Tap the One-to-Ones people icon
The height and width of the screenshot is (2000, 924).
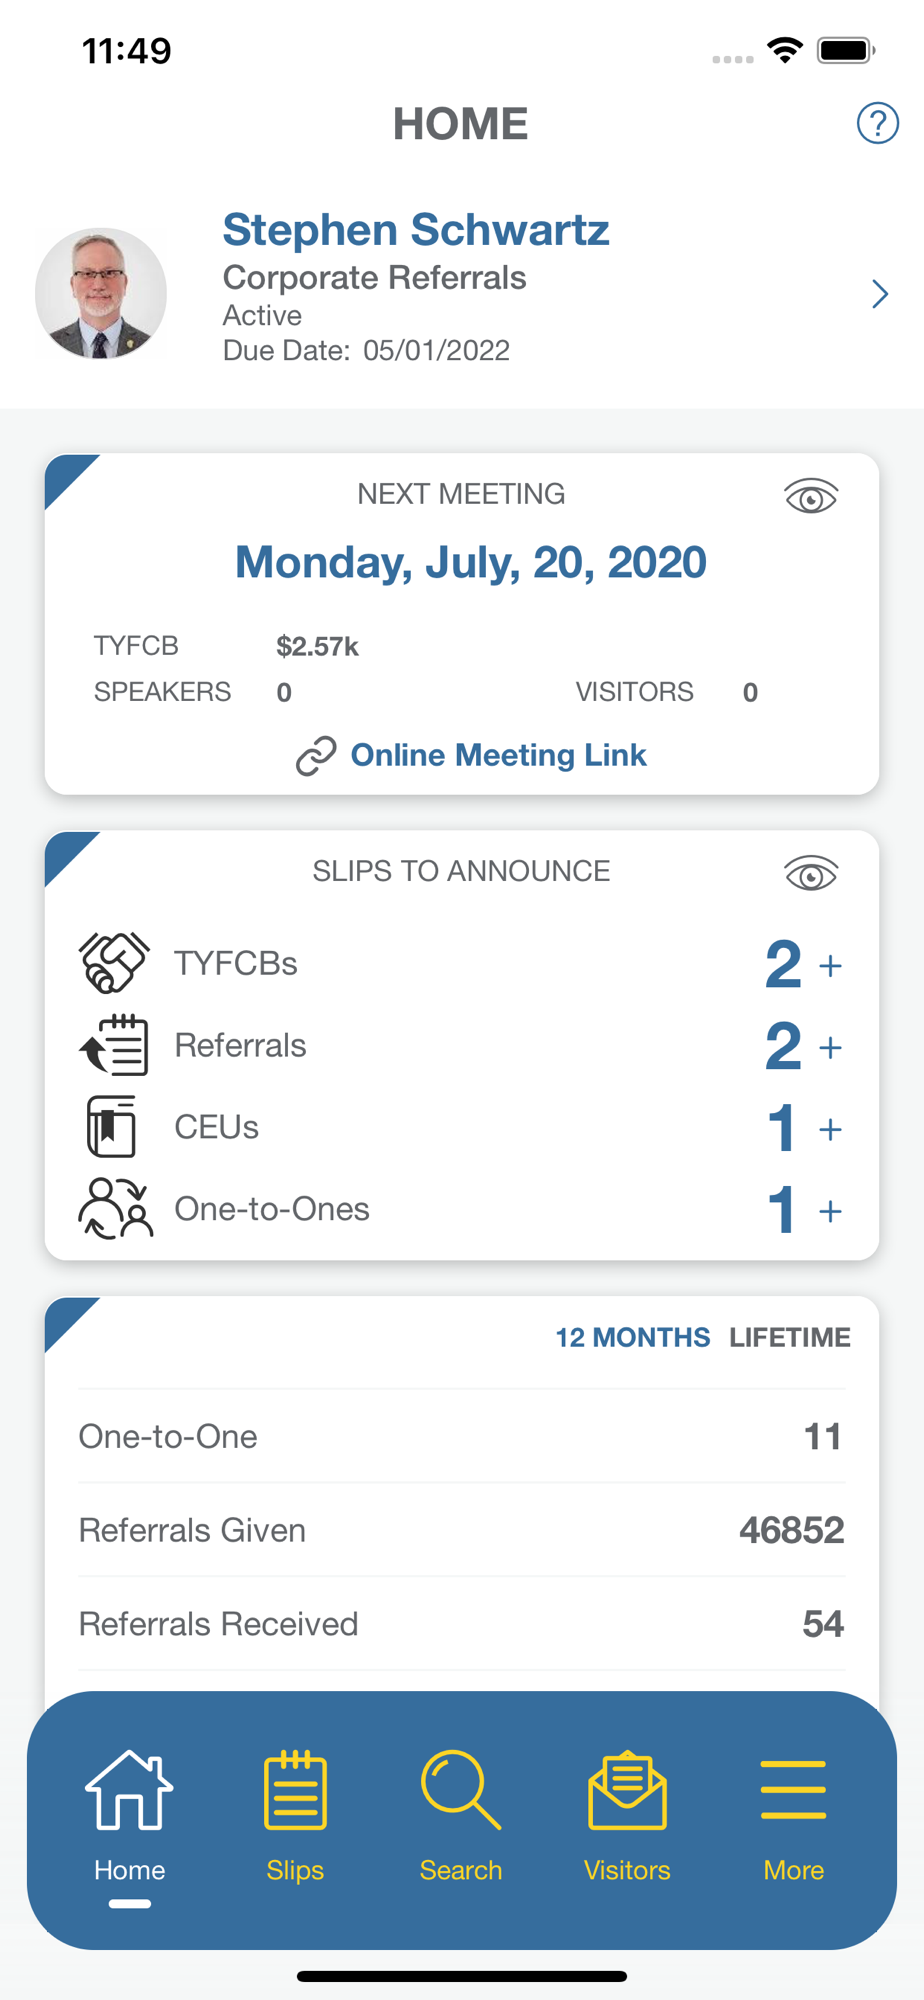click(115, 1209)
